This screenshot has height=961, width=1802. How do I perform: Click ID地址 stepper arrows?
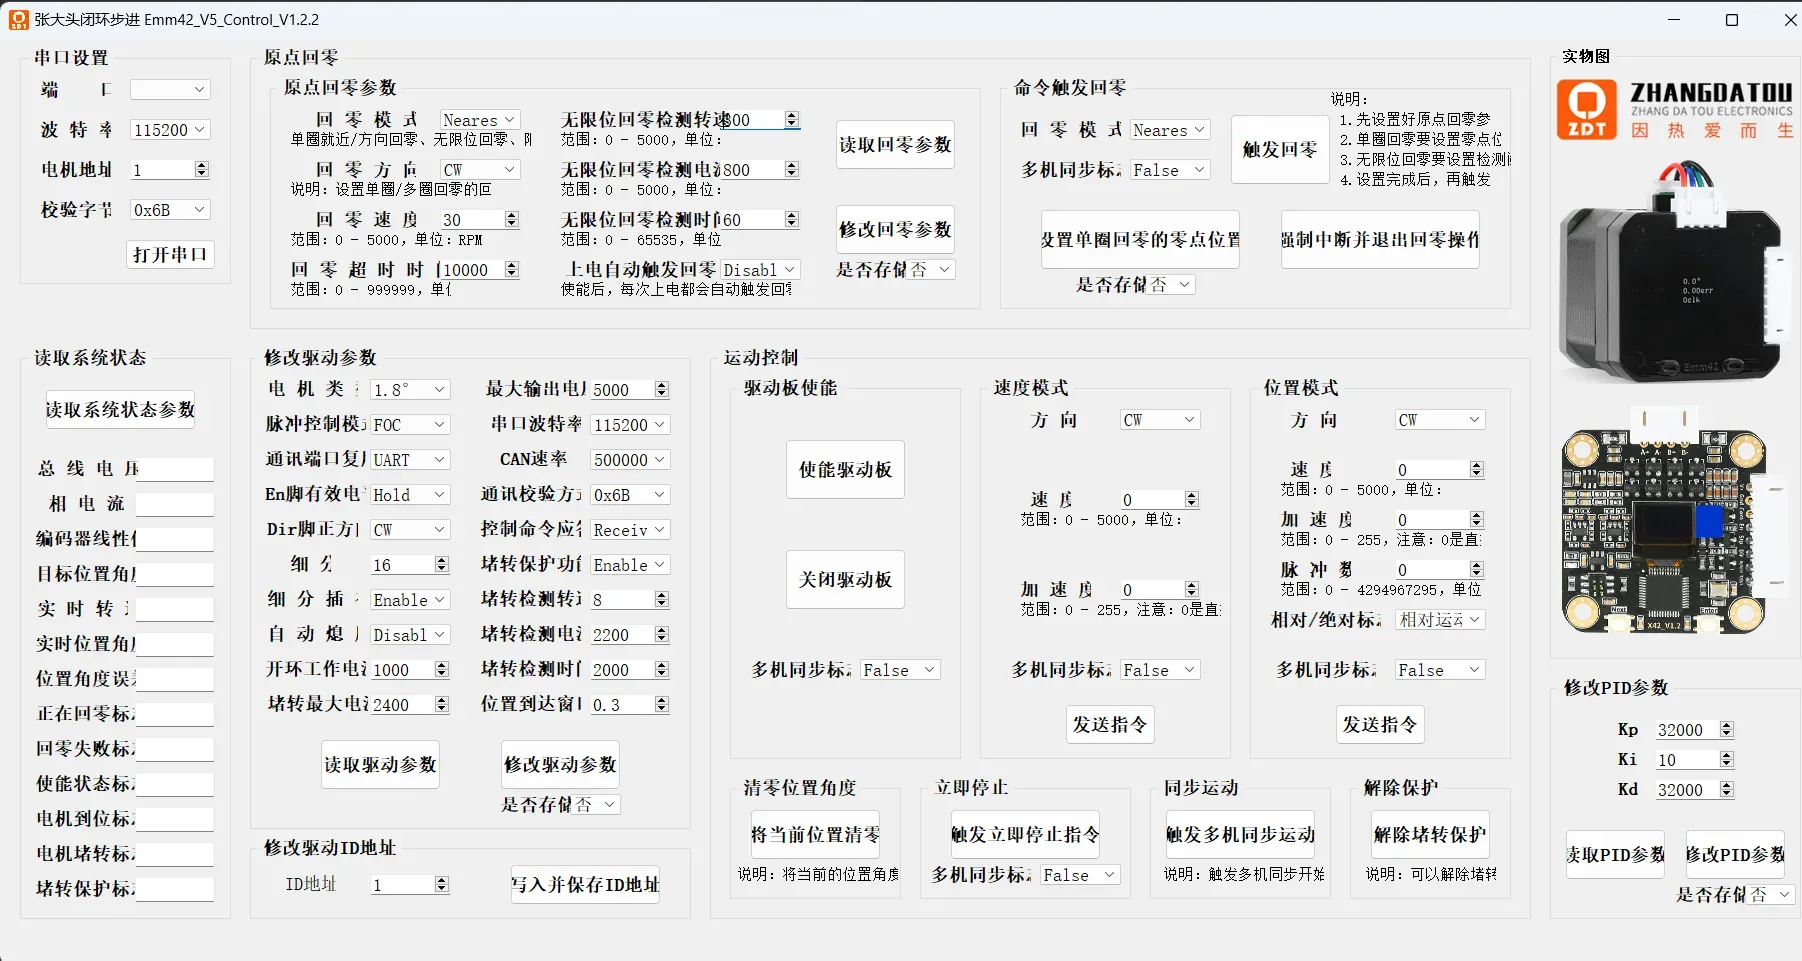[442, 884]
